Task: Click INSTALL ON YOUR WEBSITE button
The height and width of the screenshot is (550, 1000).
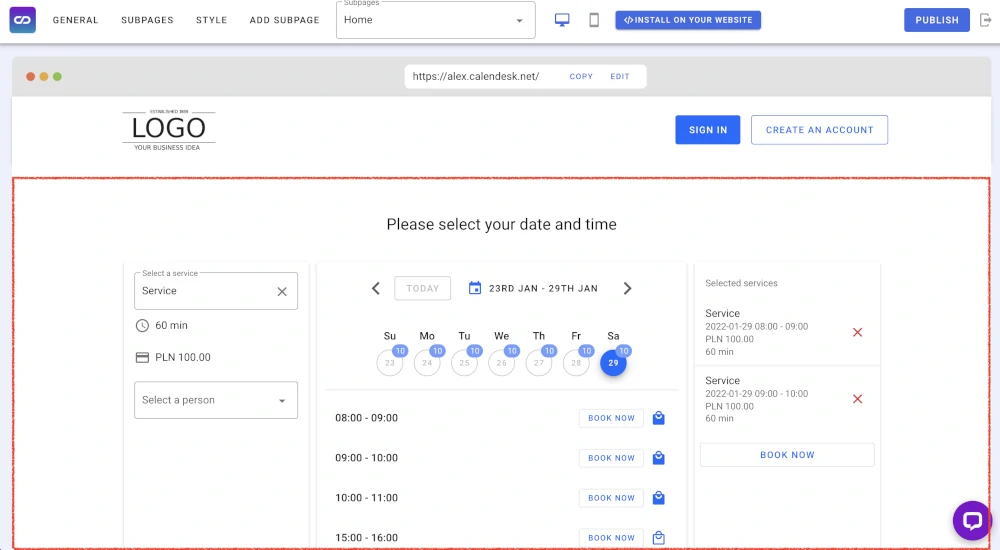Action: (688, 20)
